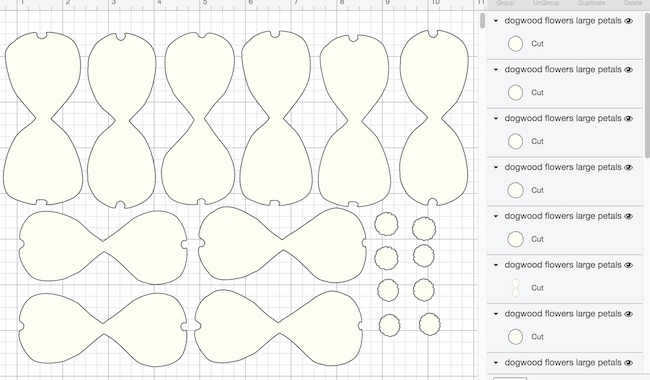This screenshot has height=380, width=650.
Task: Select the second upright petal from the left
Action: pyautogui.click(x=121, y=120)
